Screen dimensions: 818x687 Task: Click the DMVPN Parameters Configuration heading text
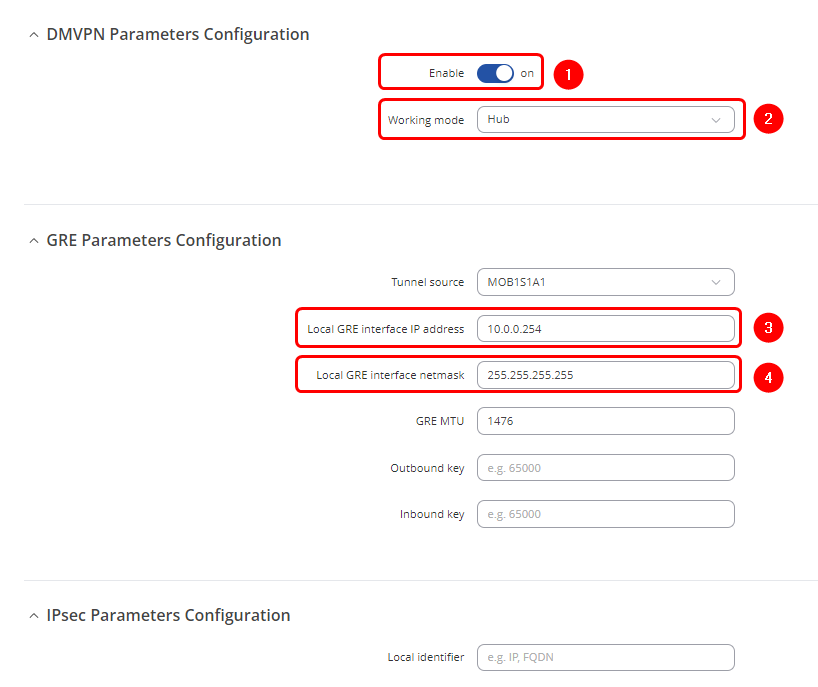coord(178,35)
